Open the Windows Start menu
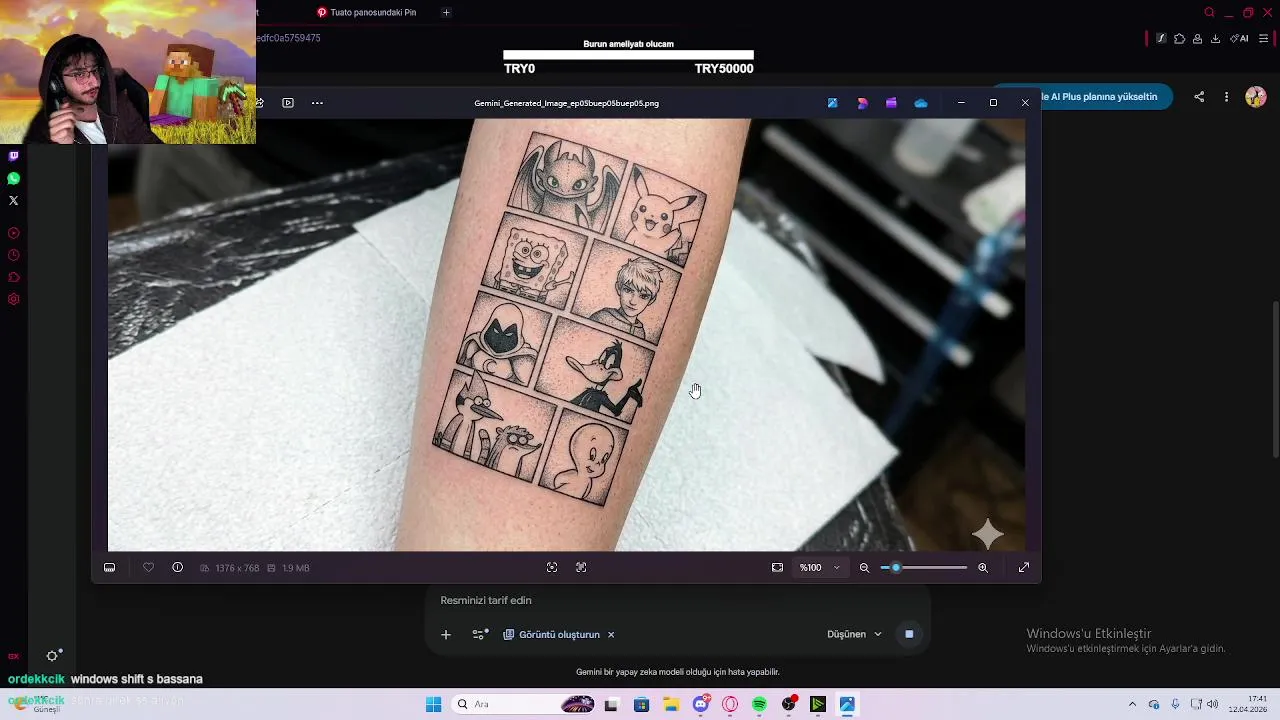This screenshot has height=720, width=1280. point(433,704)
